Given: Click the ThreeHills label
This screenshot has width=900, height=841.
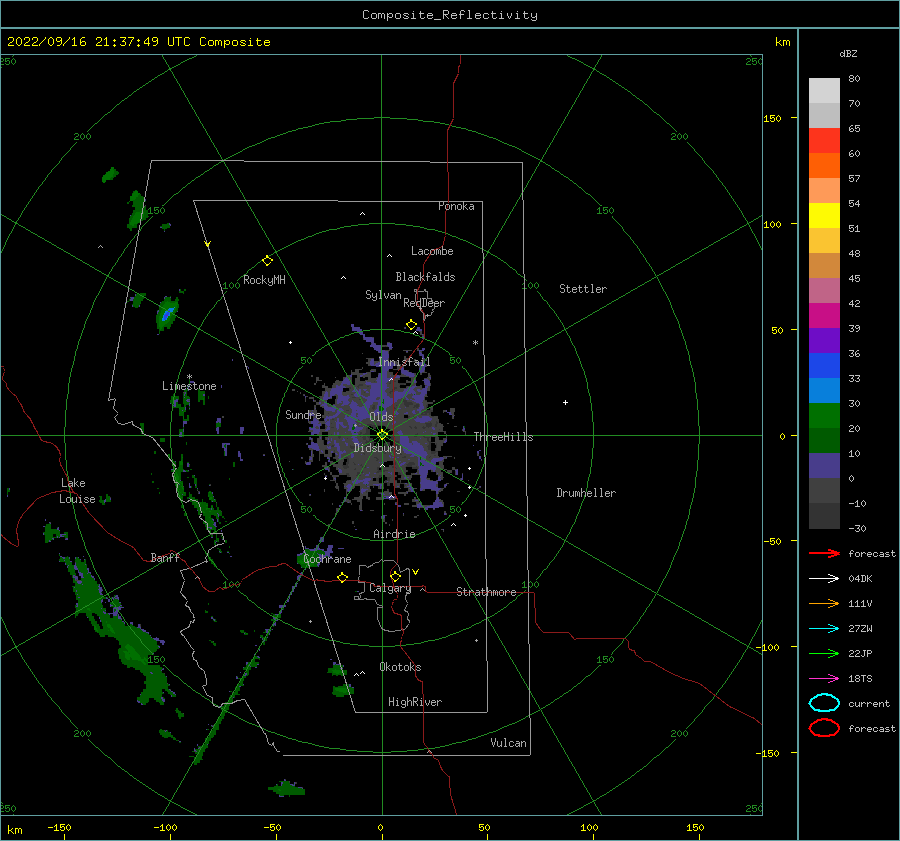Looking at the screenshot, I should pos(503,437).
